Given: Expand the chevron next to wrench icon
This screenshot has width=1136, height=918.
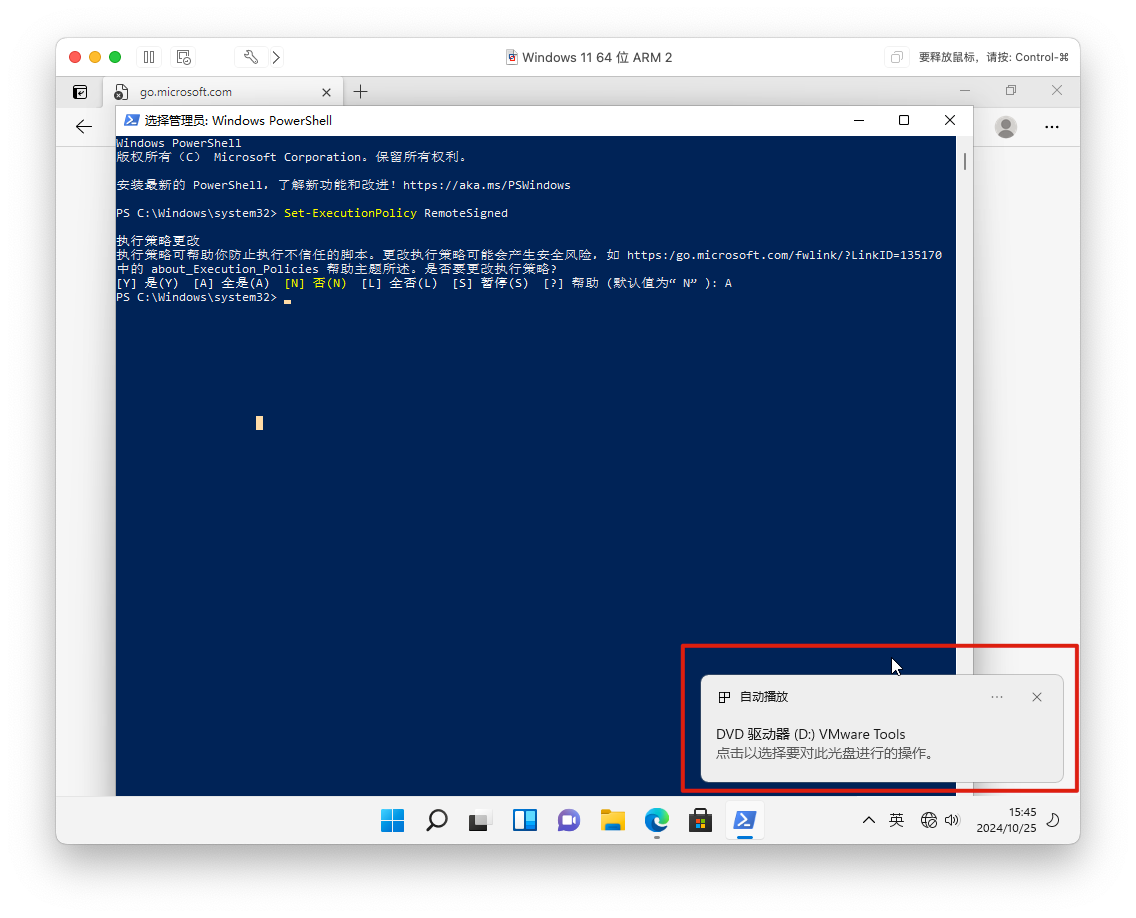Looking at the screenshot, I should point(276,57).
